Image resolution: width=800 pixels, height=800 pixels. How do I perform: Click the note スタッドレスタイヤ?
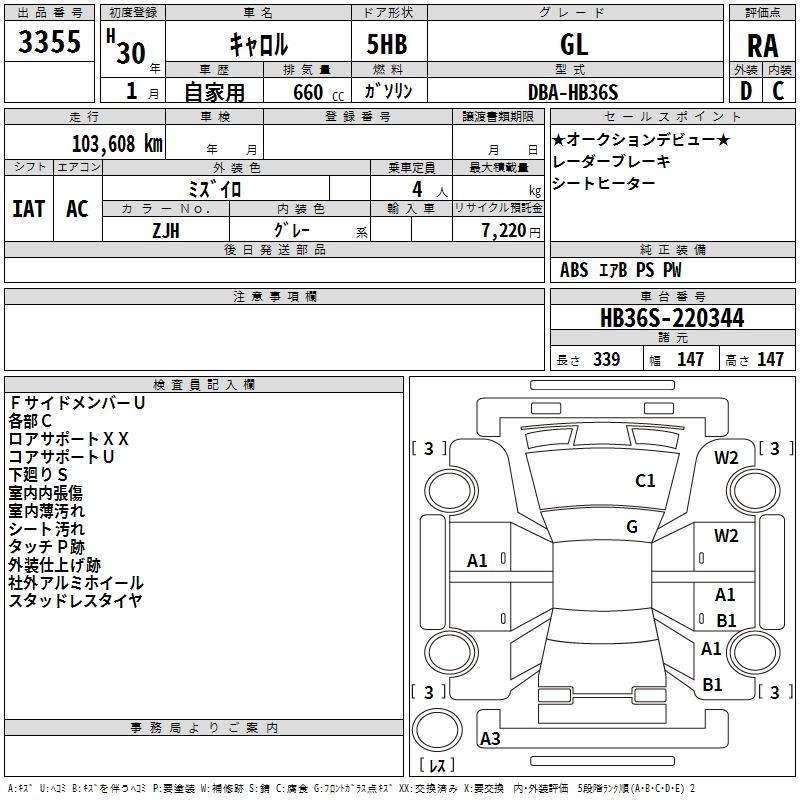point(75,601)
